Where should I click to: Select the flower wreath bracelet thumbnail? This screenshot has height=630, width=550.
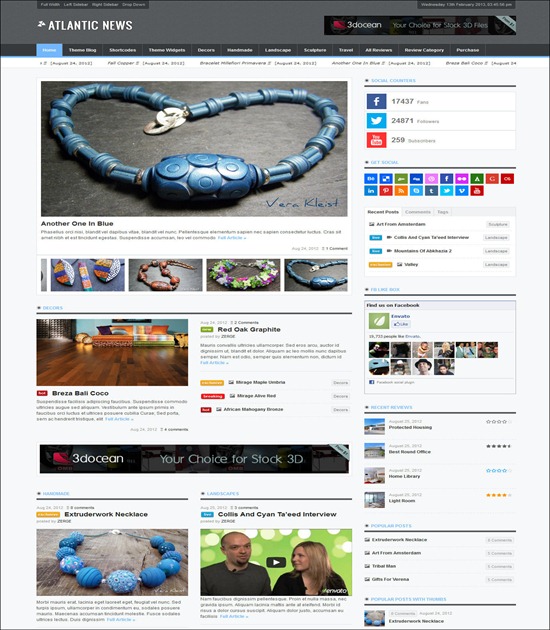coord(243,275)
